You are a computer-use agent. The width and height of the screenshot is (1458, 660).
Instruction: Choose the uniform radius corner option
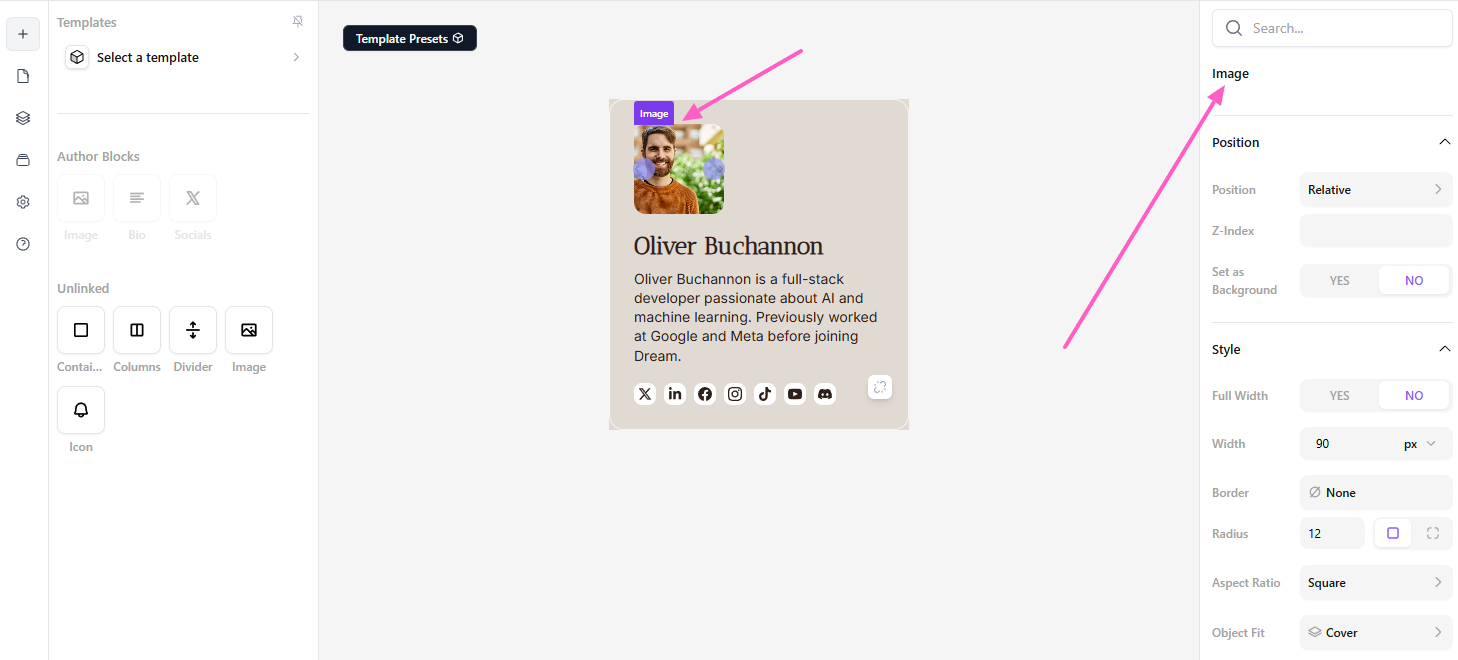[1393, 533]
